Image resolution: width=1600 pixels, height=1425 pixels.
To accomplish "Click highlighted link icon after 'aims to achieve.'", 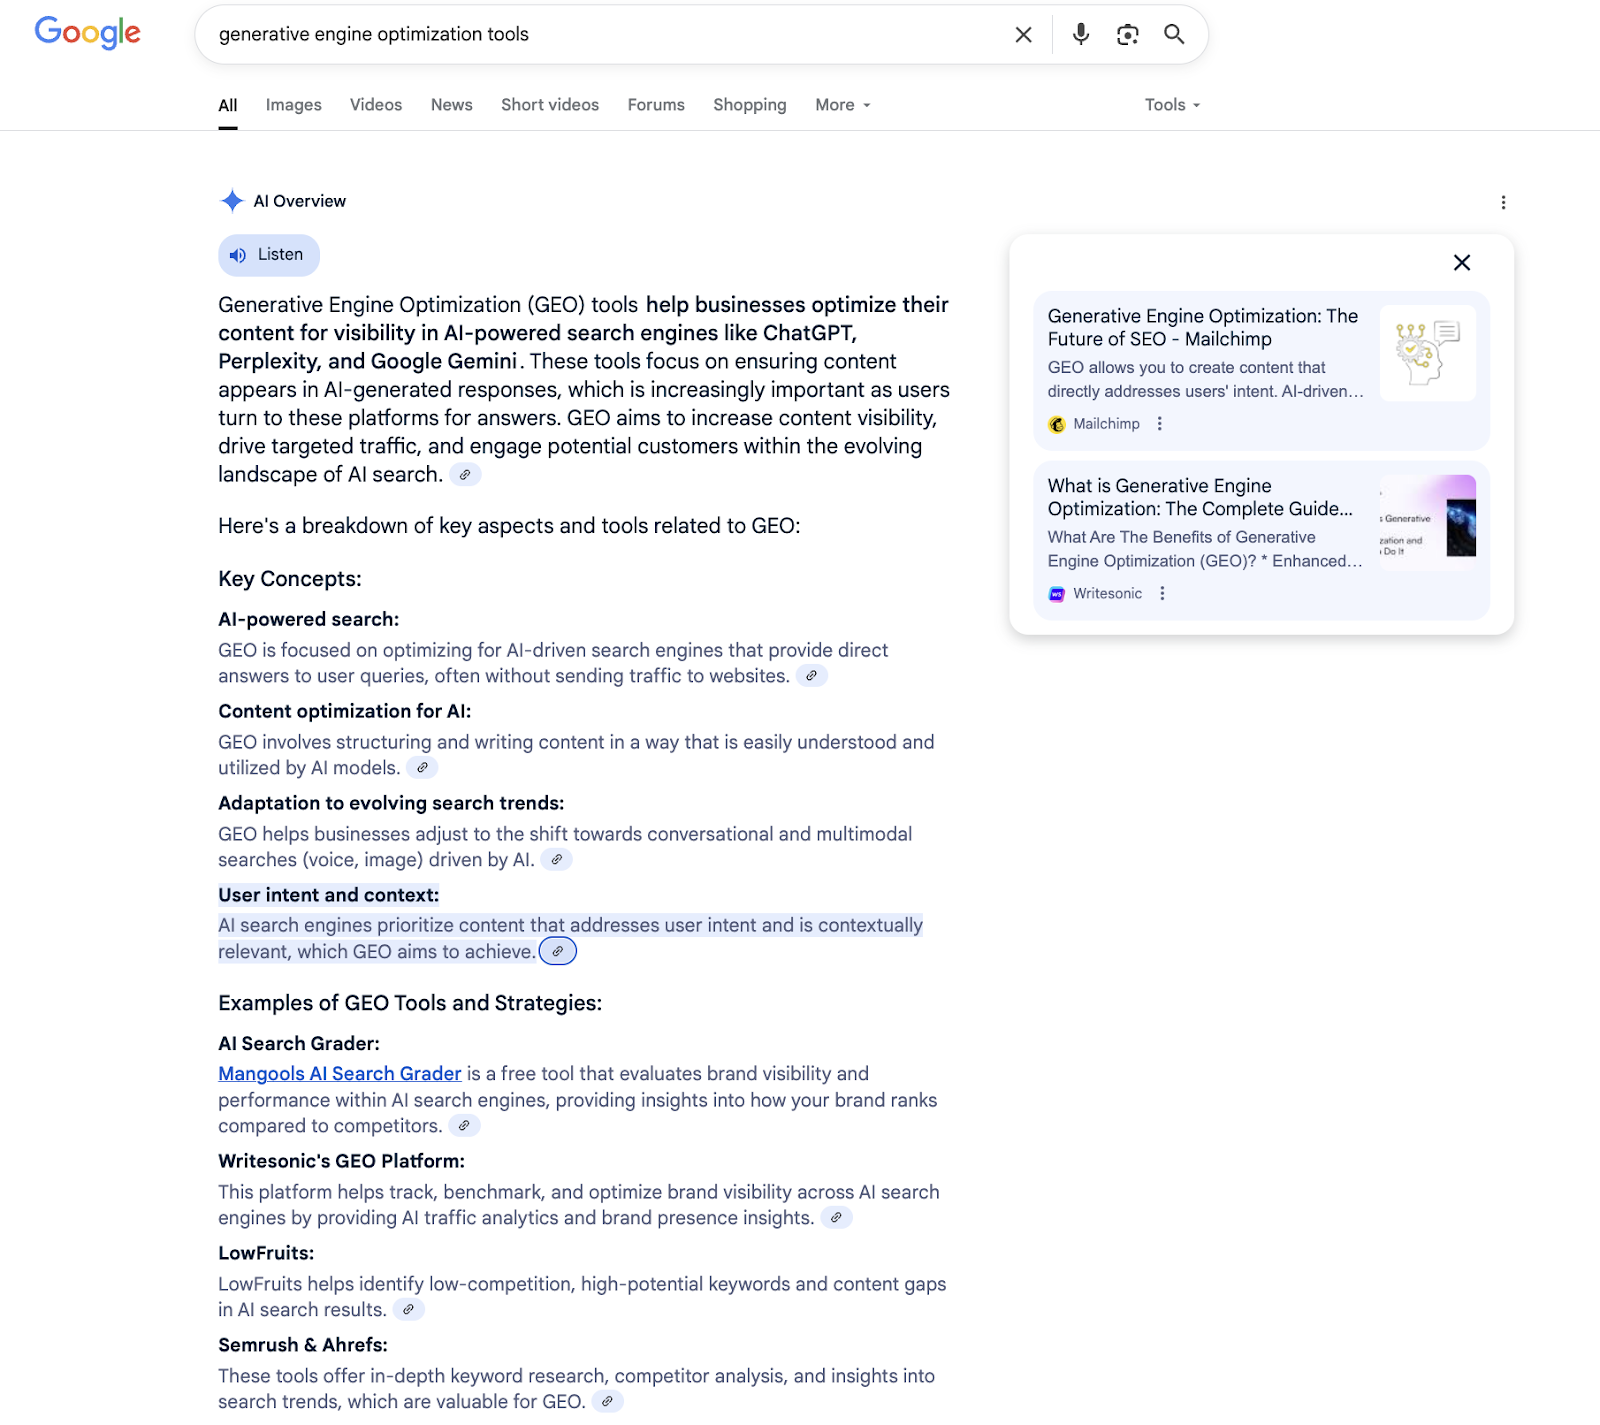I will (x=558, y=952).
